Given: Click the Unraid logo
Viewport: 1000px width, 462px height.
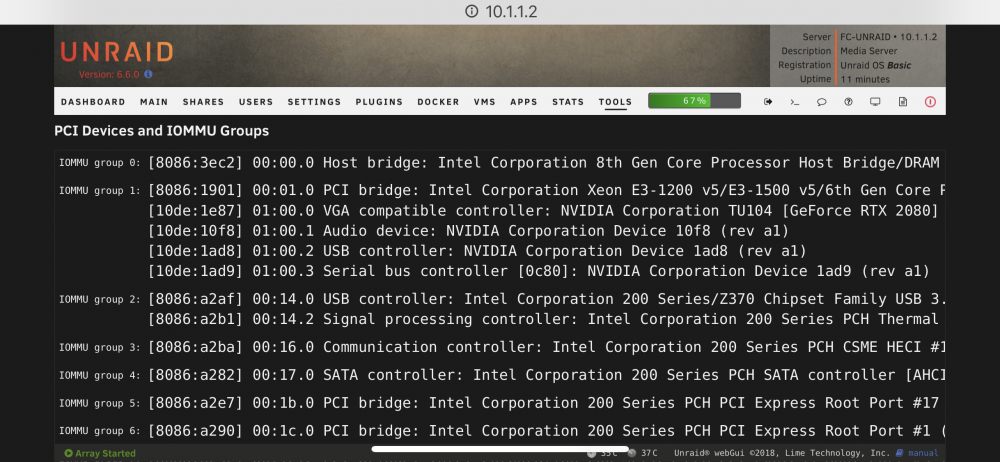Looking at the screenshot, I should coord(117,52).
